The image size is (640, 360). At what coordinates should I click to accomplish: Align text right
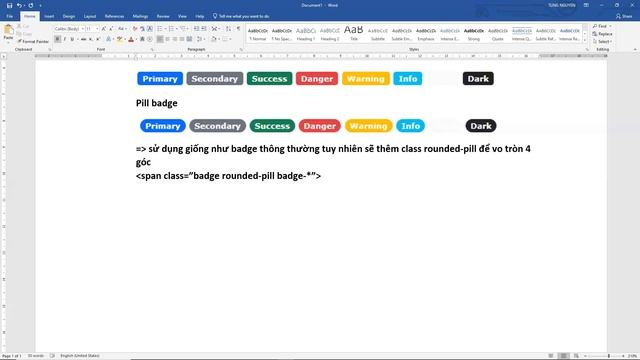175,39
